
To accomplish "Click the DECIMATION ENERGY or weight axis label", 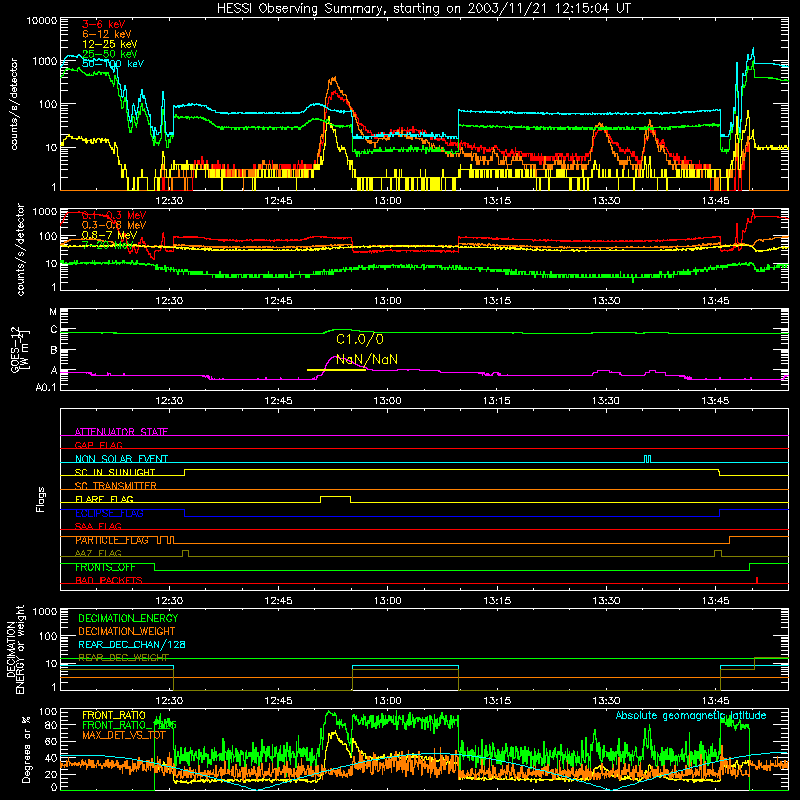I will coord(15,649).
